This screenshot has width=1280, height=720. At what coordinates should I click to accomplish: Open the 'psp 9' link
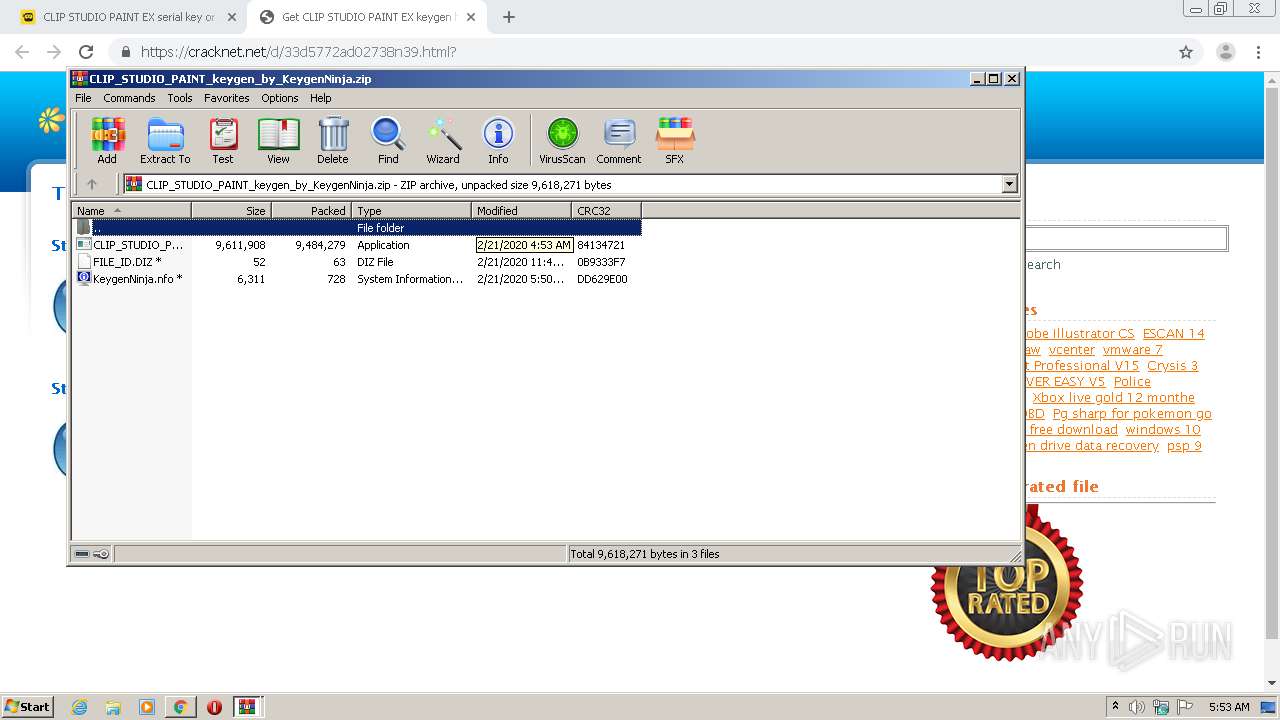pos(1184,445)
